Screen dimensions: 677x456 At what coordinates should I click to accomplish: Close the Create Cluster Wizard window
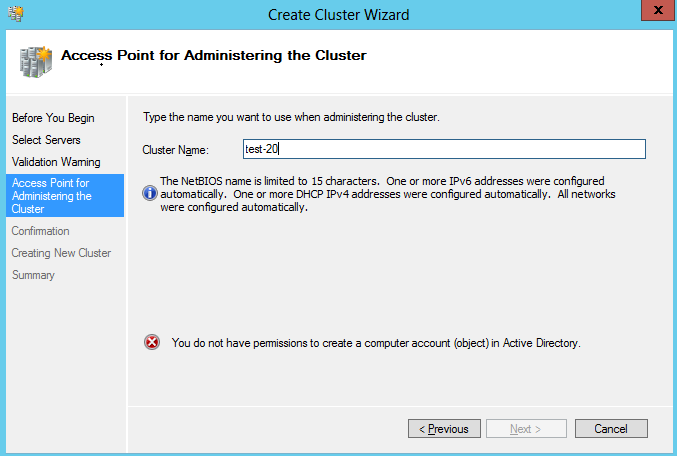click(658, 10)
